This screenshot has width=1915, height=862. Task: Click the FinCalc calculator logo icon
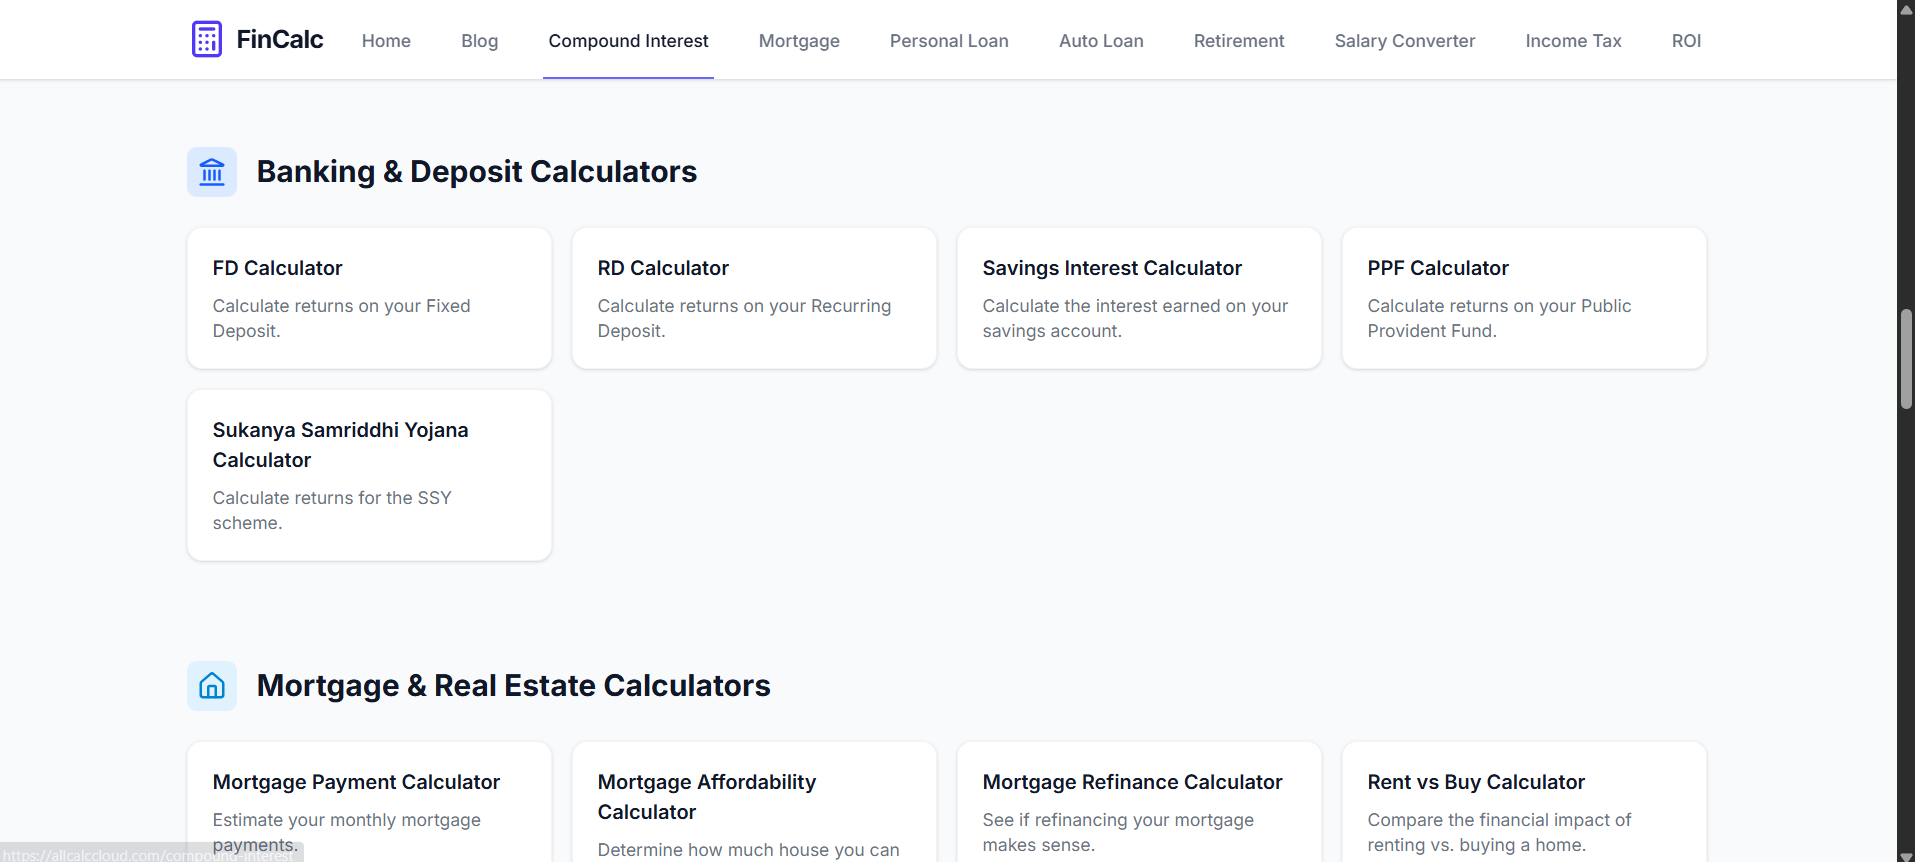pyautogui.click(x=207, y=38)
